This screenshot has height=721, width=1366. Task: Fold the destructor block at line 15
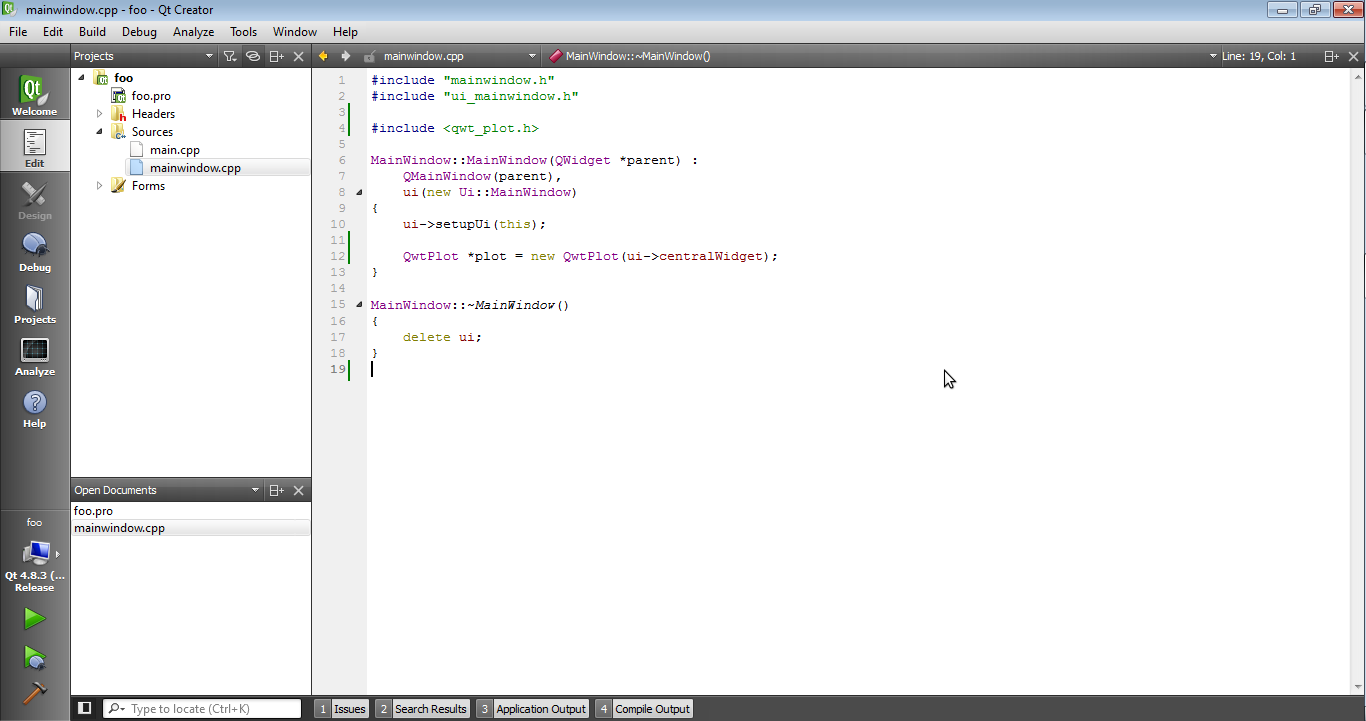point(359,304)
